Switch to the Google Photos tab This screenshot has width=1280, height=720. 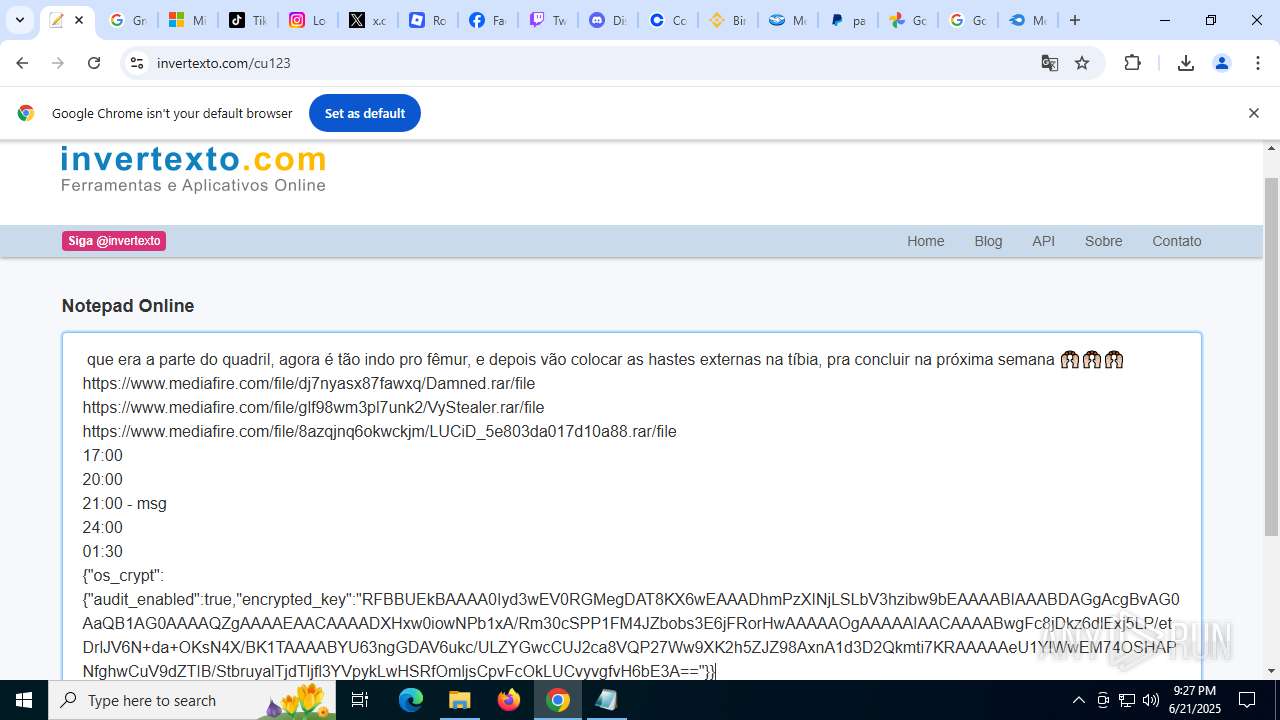907,20
